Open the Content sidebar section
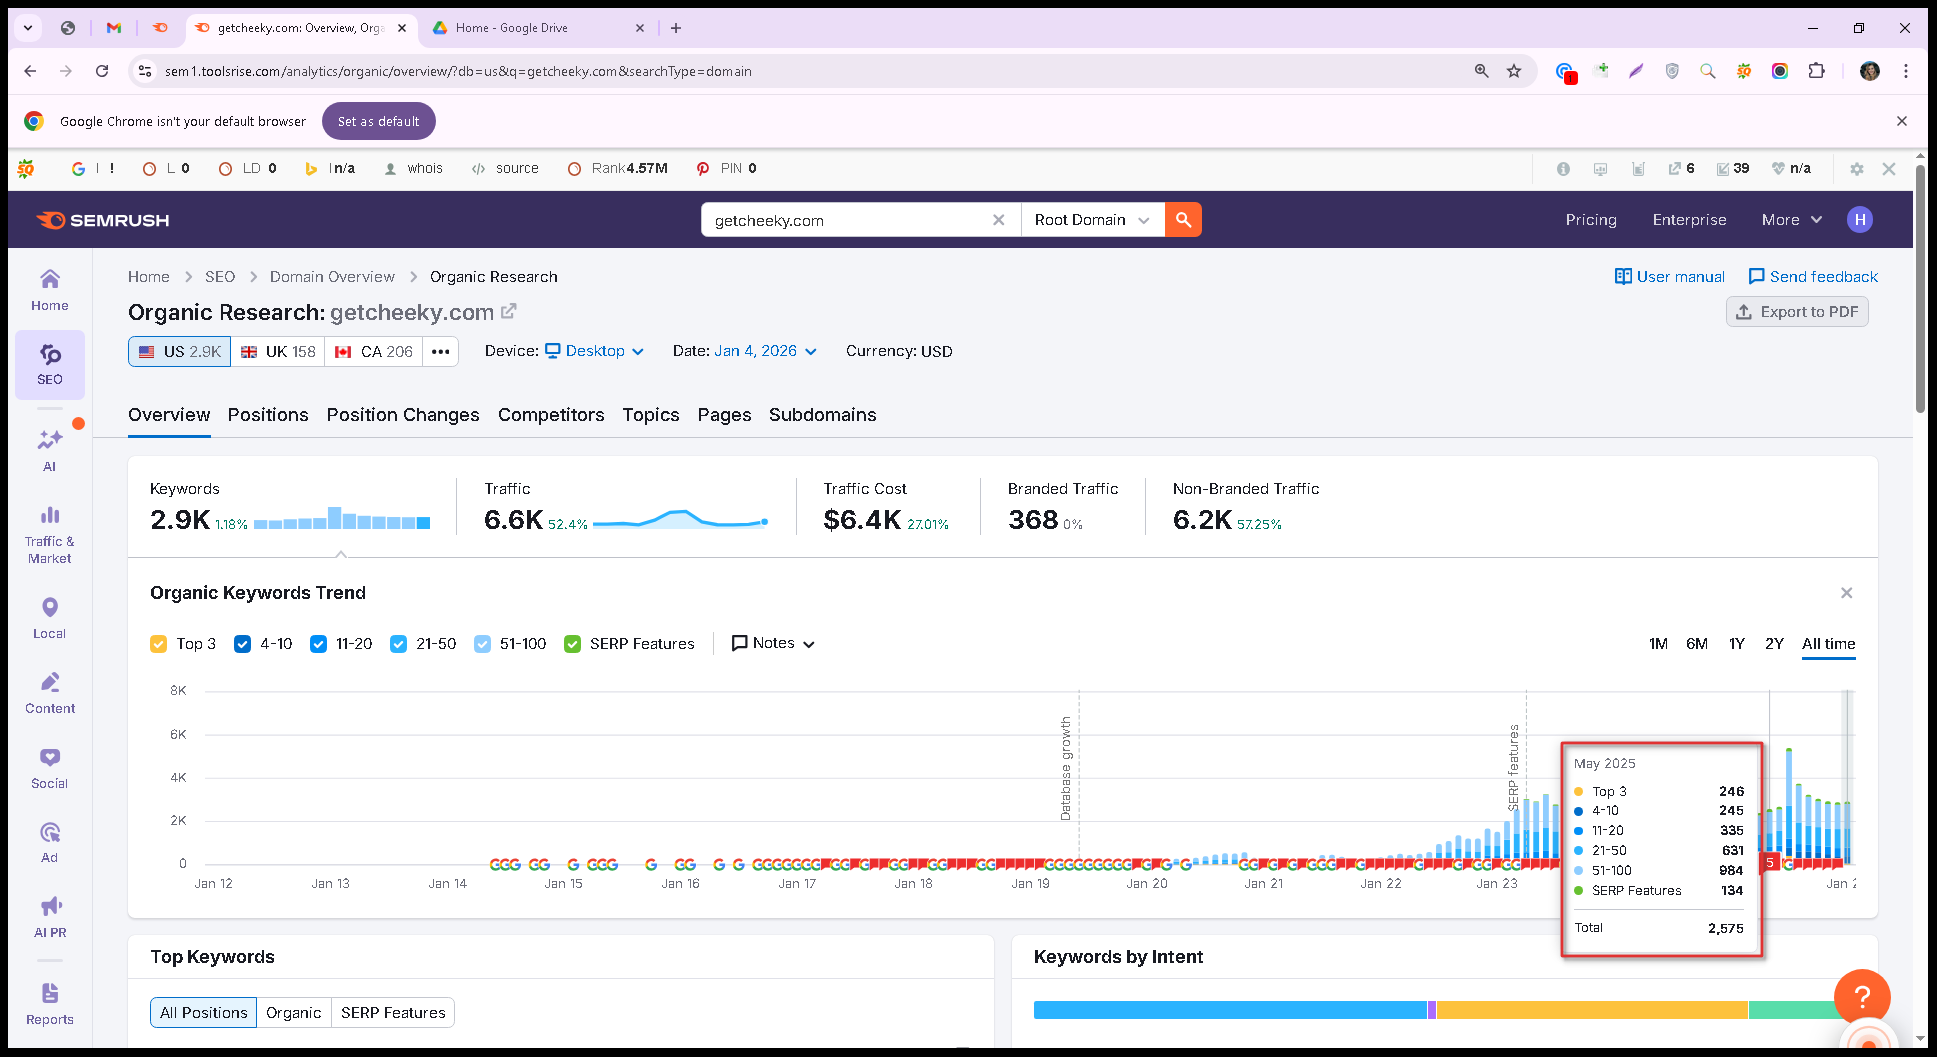 pos(49,692)
